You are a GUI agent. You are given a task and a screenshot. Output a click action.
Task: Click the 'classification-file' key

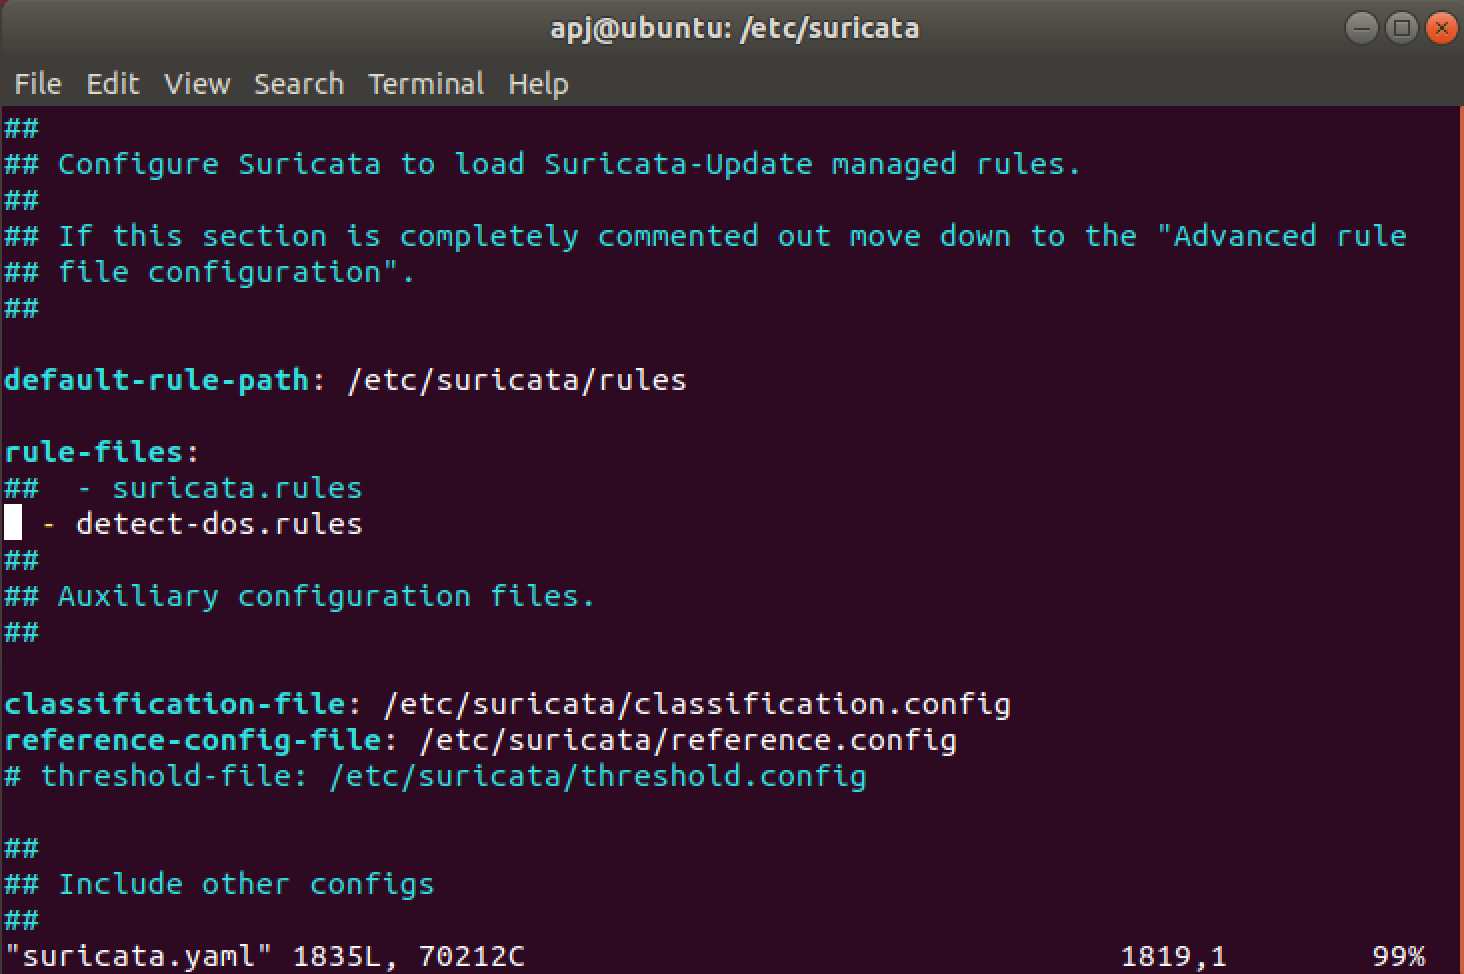coord(175,704)
